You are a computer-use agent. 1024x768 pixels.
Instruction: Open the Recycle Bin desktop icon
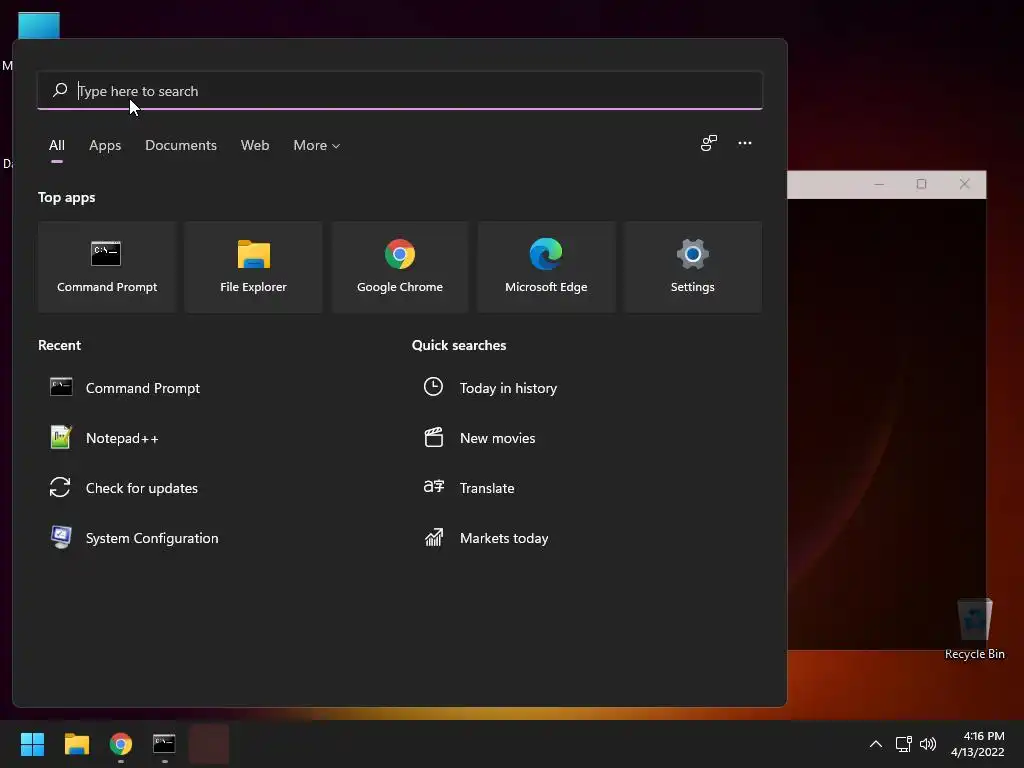tap(974, 630)
